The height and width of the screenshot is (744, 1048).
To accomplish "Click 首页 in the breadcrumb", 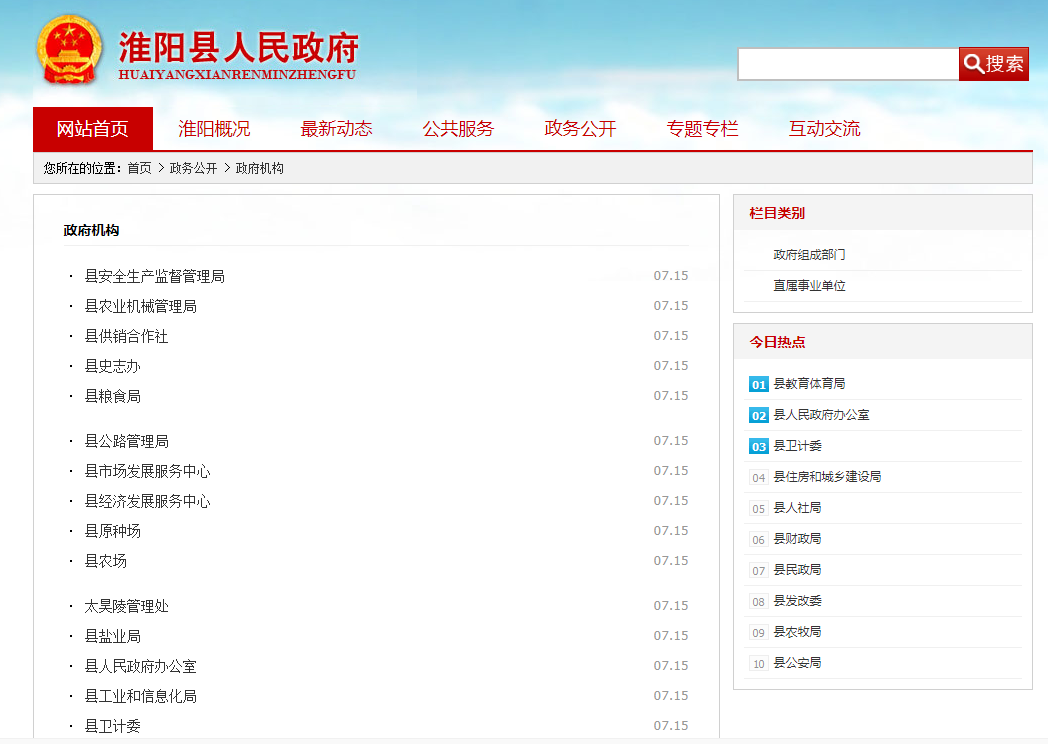I will click(139, 169).
